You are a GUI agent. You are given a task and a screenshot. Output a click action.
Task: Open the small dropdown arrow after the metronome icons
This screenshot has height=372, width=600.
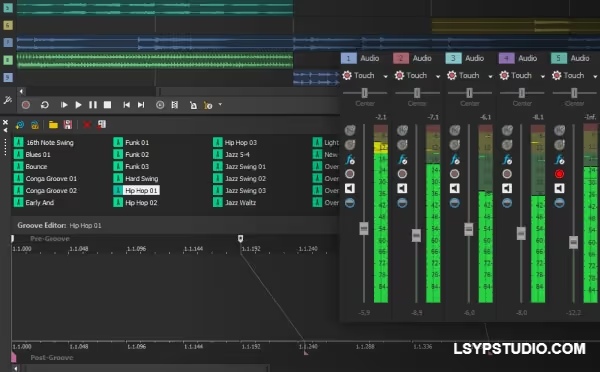[x=220, y=104]
